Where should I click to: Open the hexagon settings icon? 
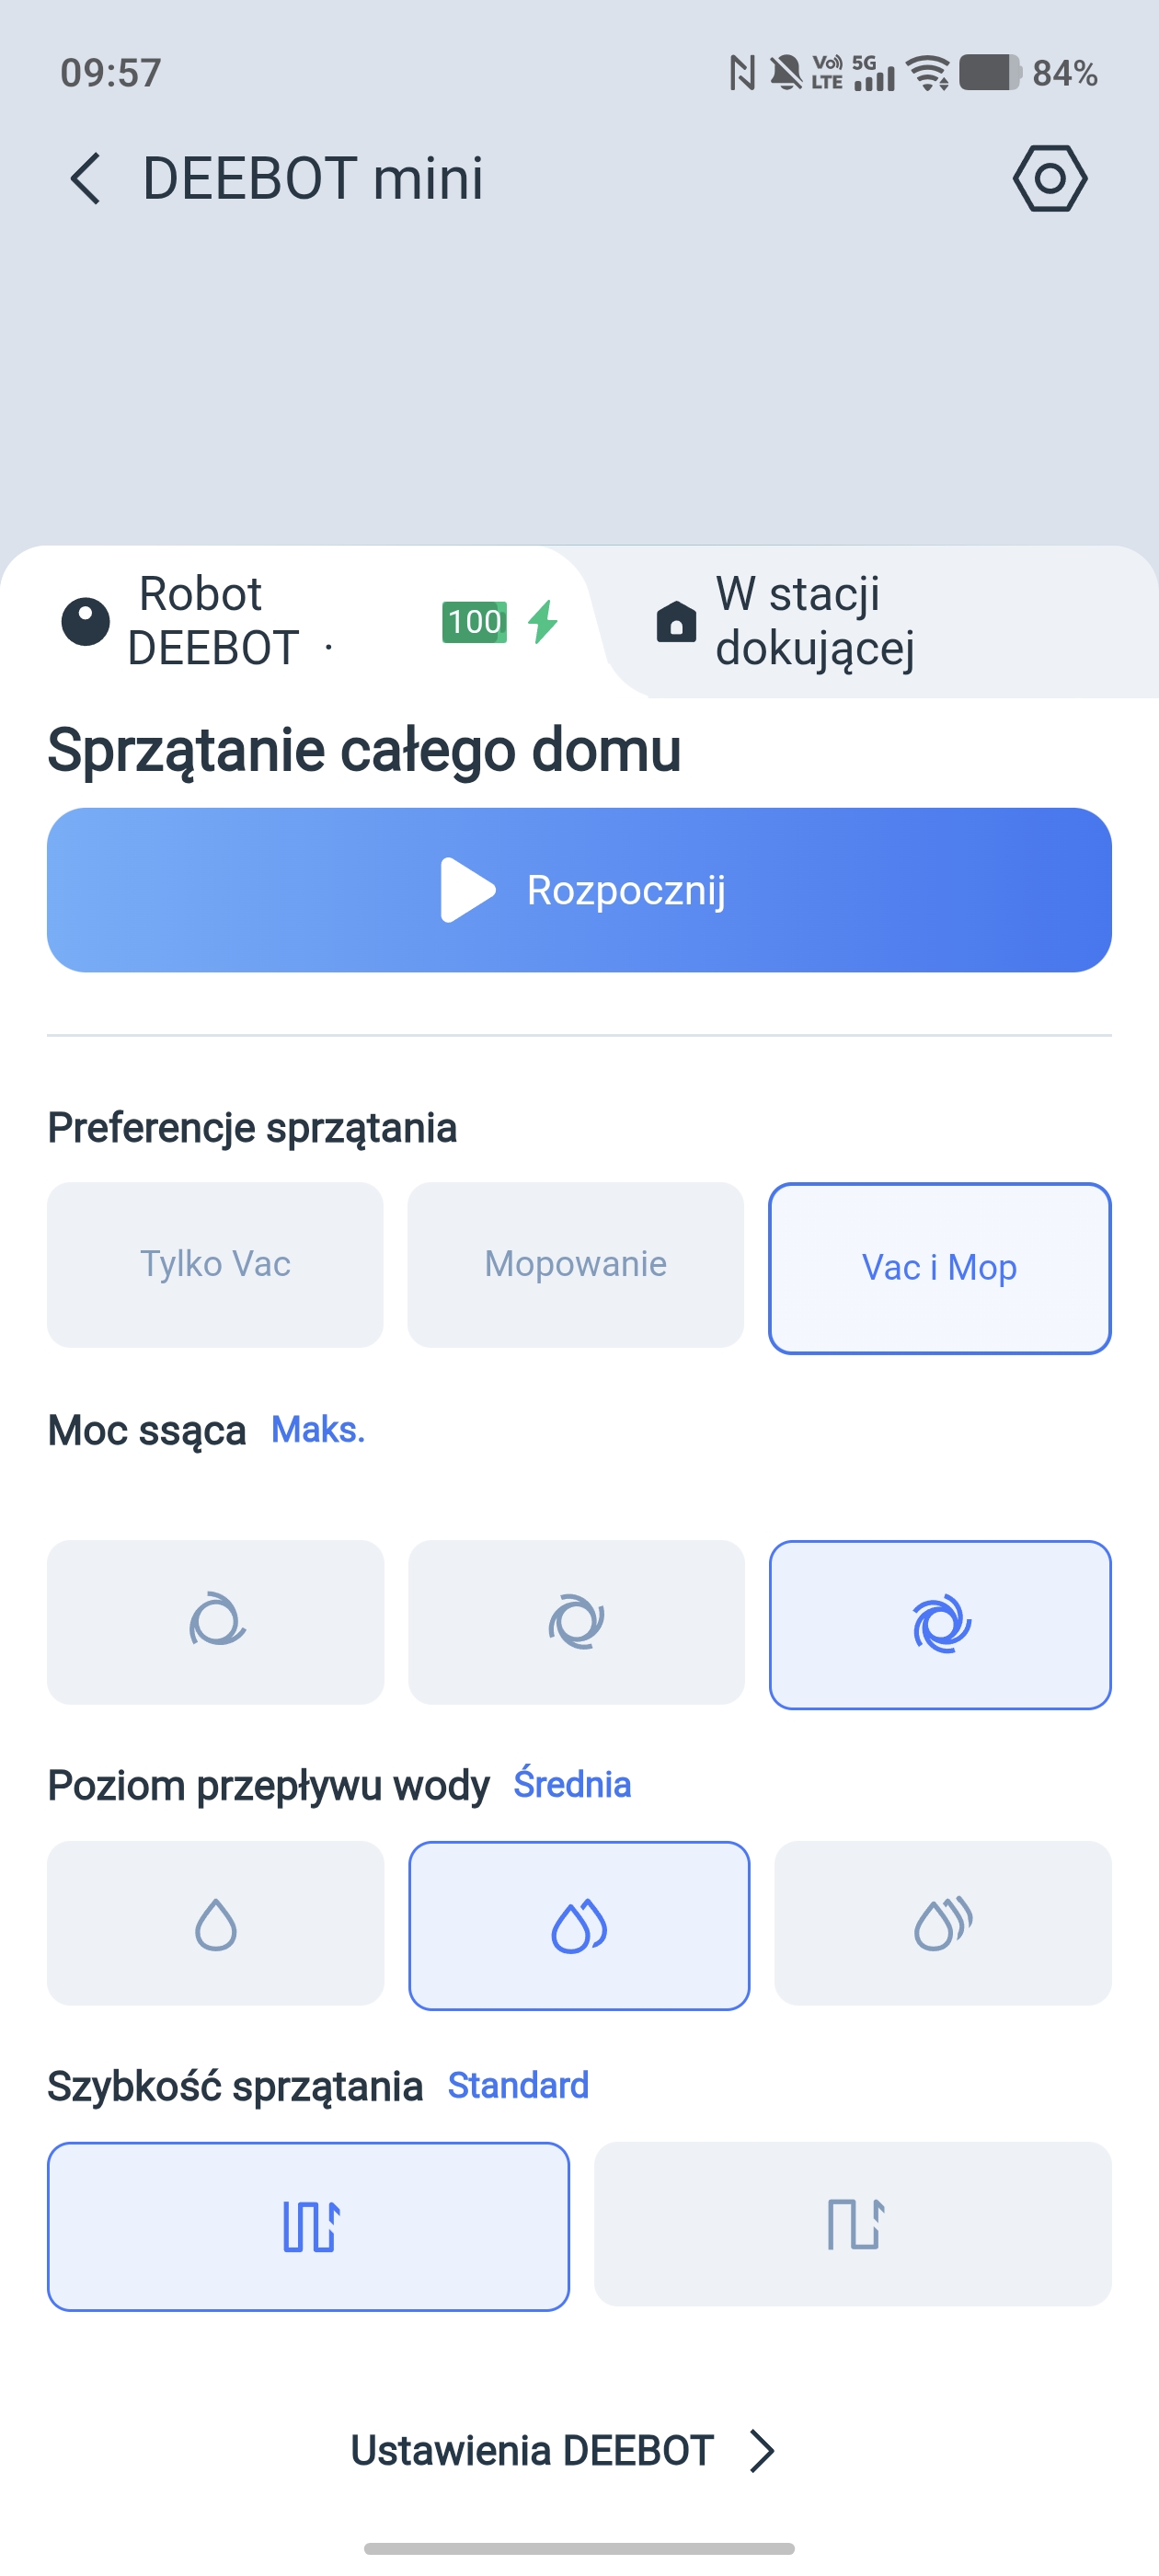[x=1049, y=179]
